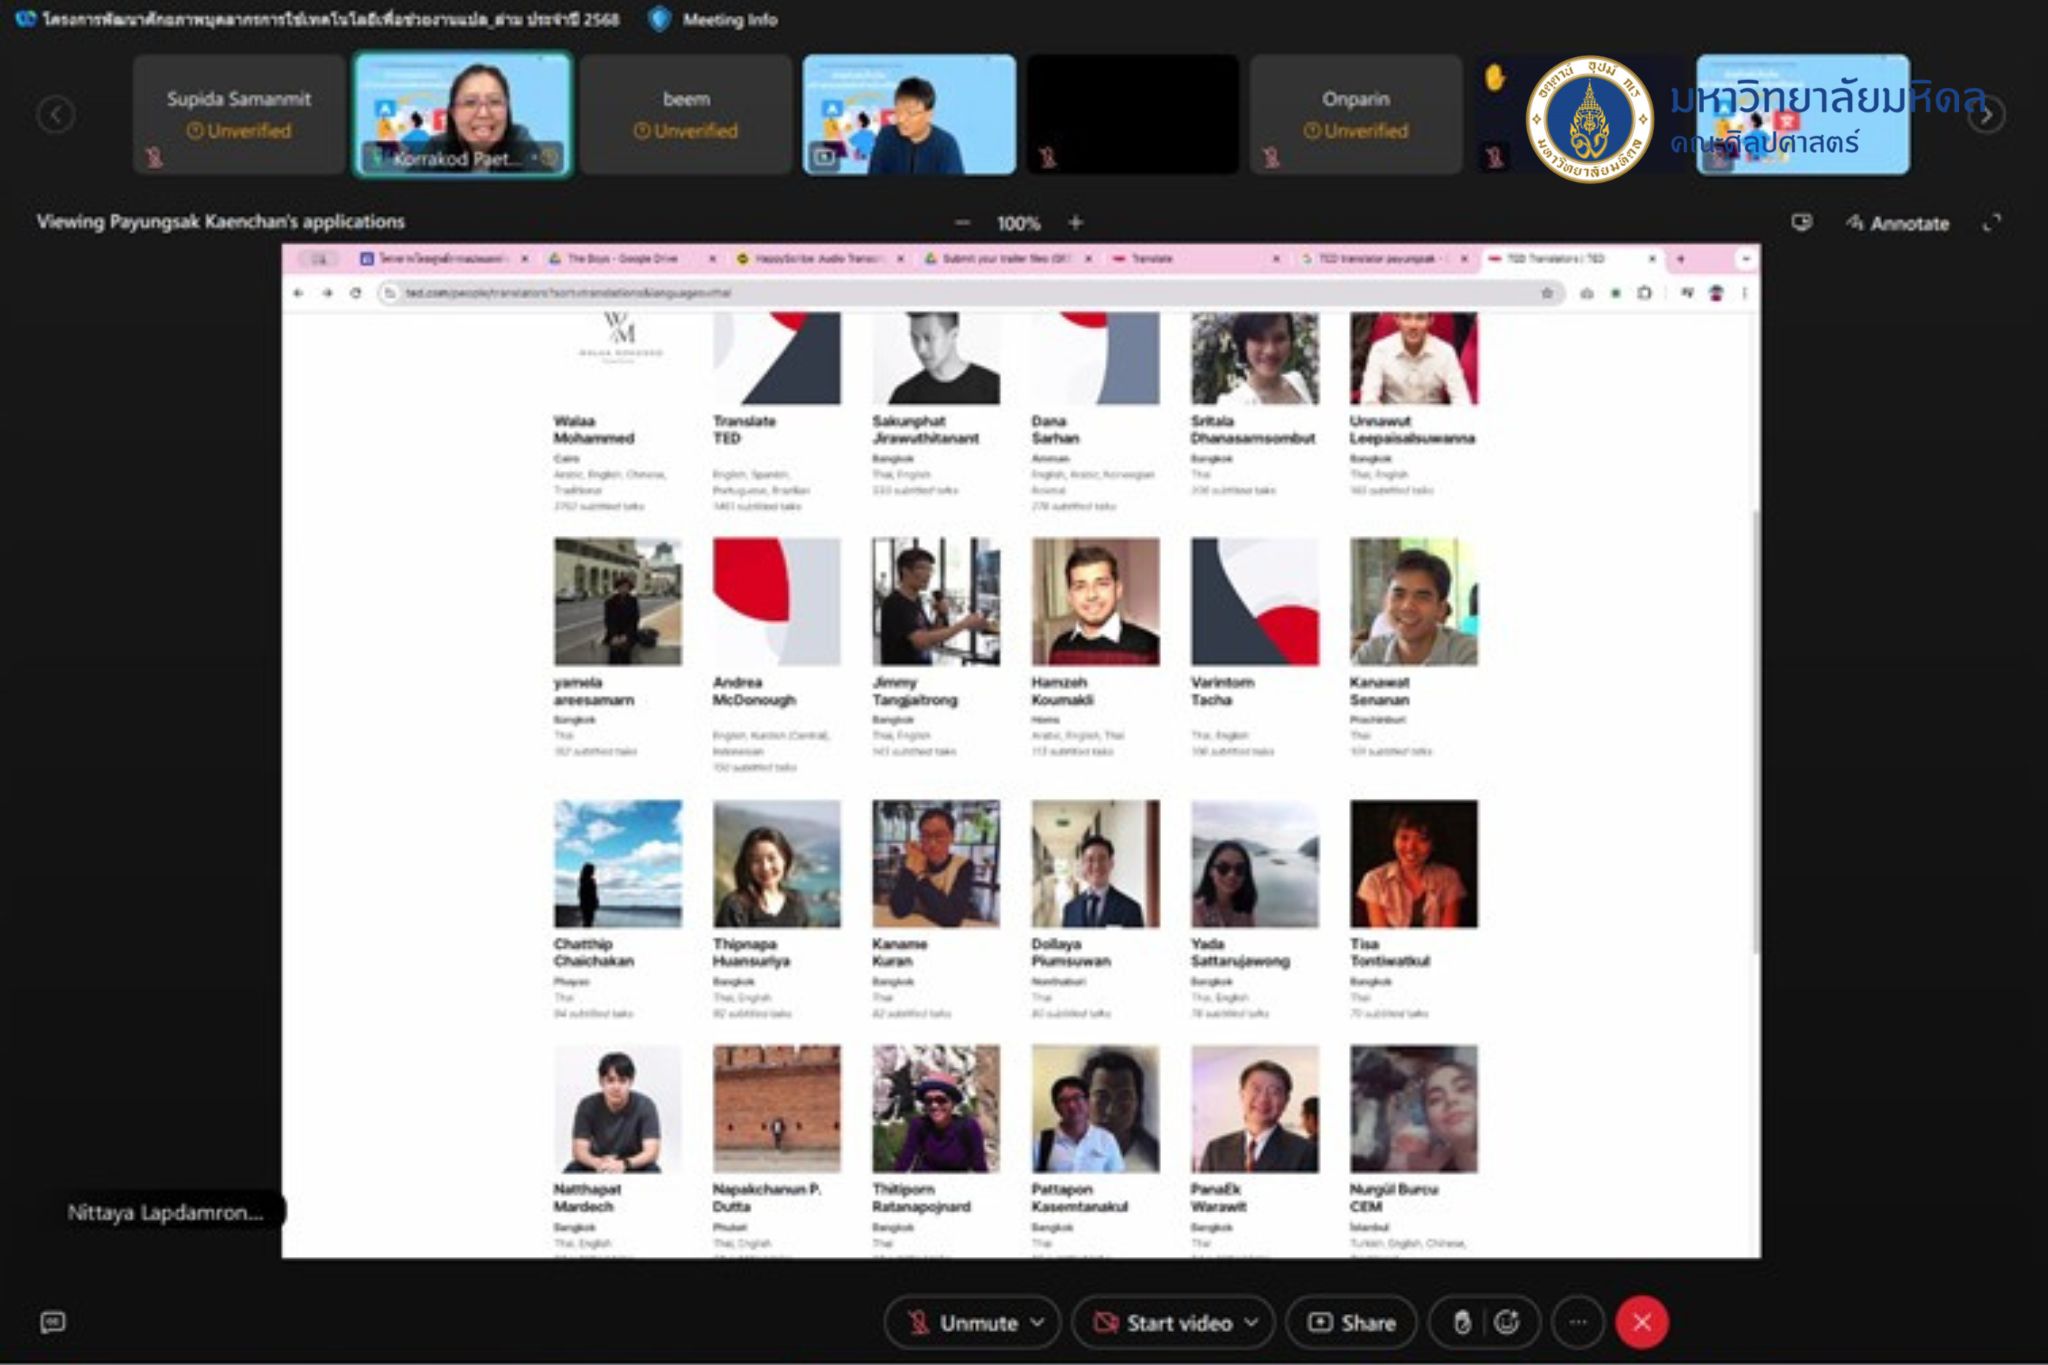The width and height of the screenshot is (2048, 1365).
Task: Open PanaEk Warawit translator profile
Action: click(1218, 1198)
